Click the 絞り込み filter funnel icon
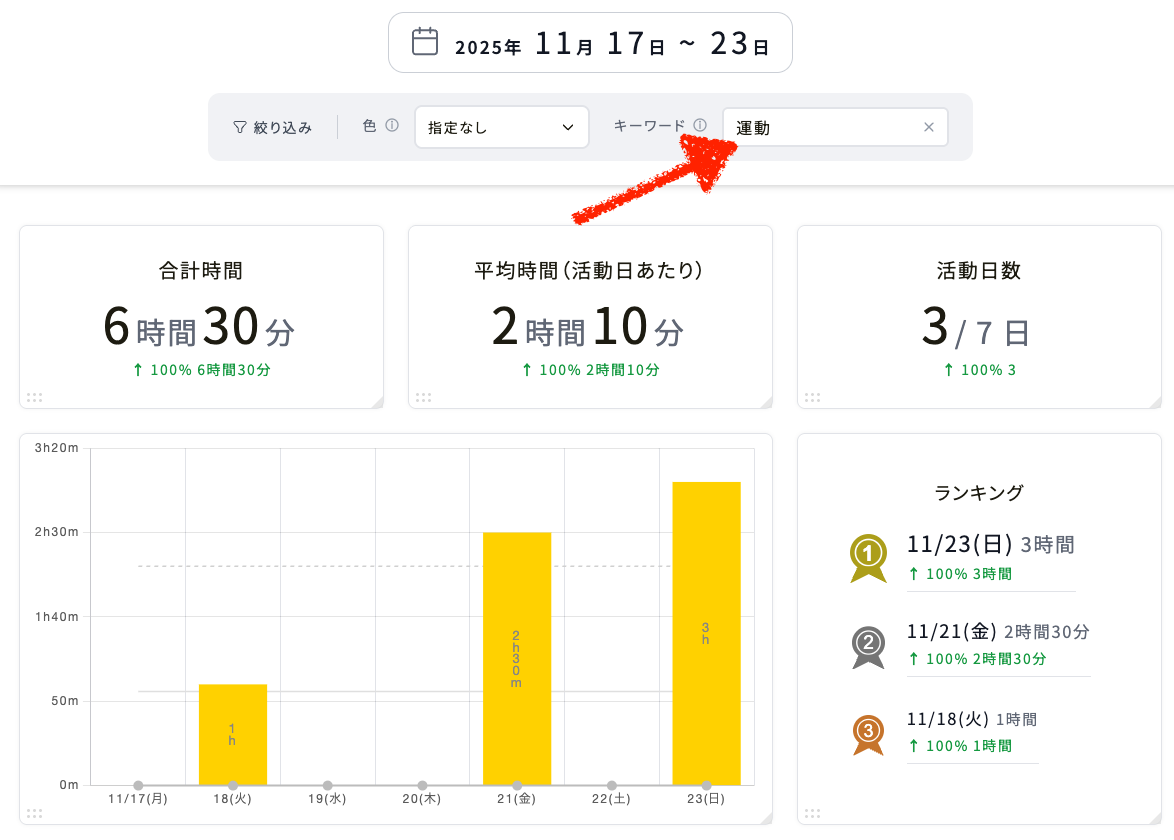Viewport: 1174px width, 840px height. pos(240,127)
